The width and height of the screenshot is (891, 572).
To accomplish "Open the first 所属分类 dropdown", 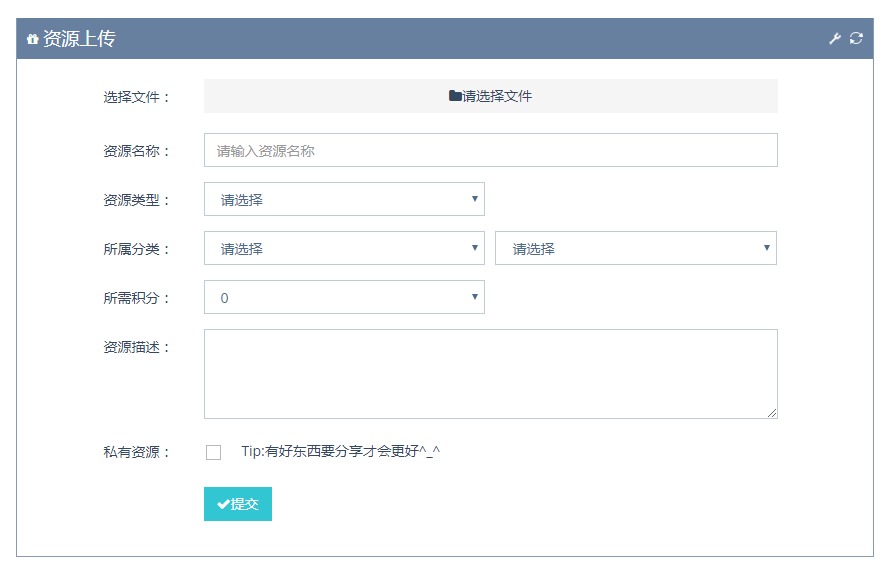I will tap(344, 248).
